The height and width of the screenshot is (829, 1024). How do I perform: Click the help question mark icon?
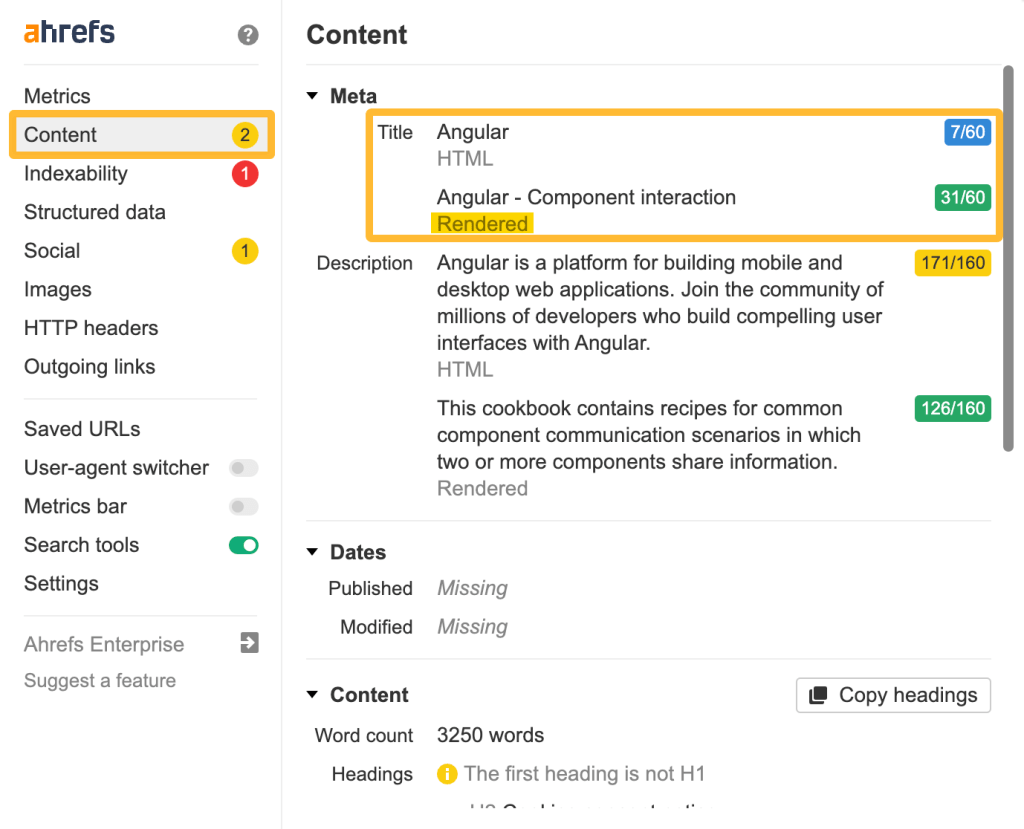tap(248, 35)
